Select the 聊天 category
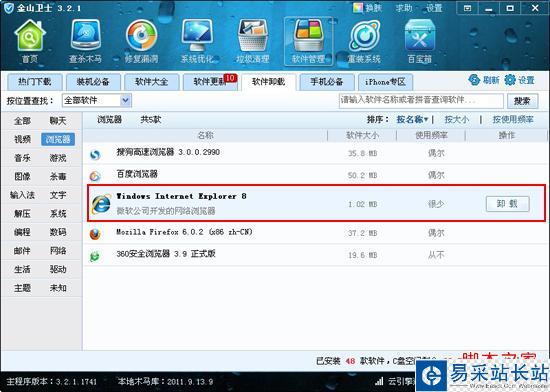This screenshot has width=550, height=392. point(58,121)
